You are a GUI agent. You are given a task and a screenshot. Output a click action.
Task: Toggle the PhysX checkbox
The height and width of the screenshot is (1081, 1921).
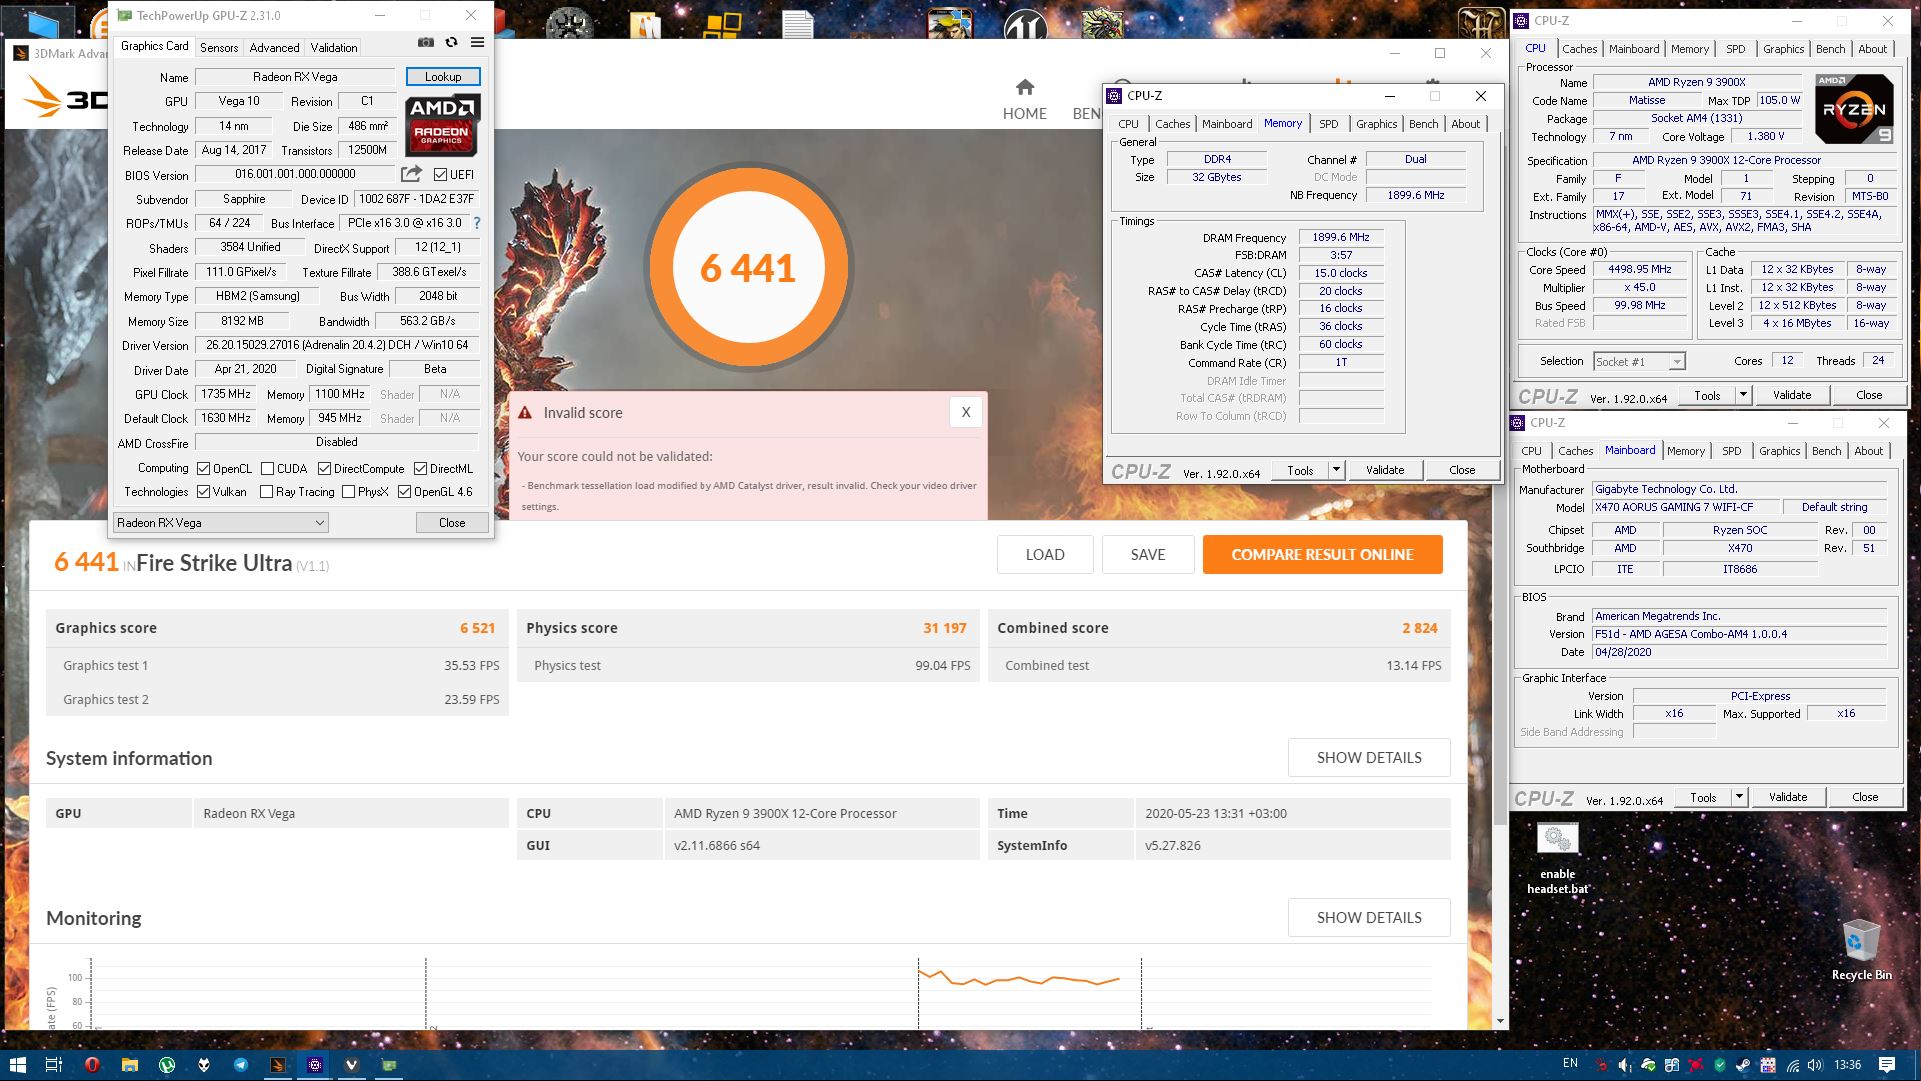[x=348, y=491]
